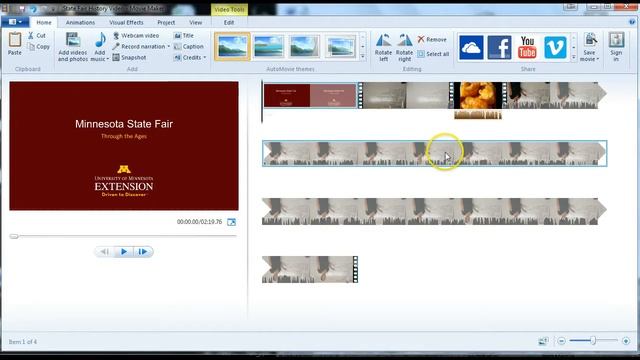Click the Paste clipboard icon
Viewport: 640px width, 360px height.
15,40
